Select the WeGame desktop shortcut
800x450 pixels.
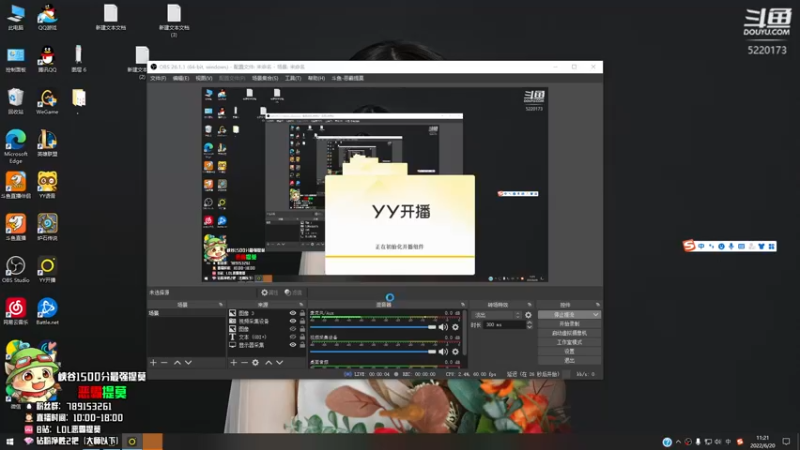coord(47,101)
